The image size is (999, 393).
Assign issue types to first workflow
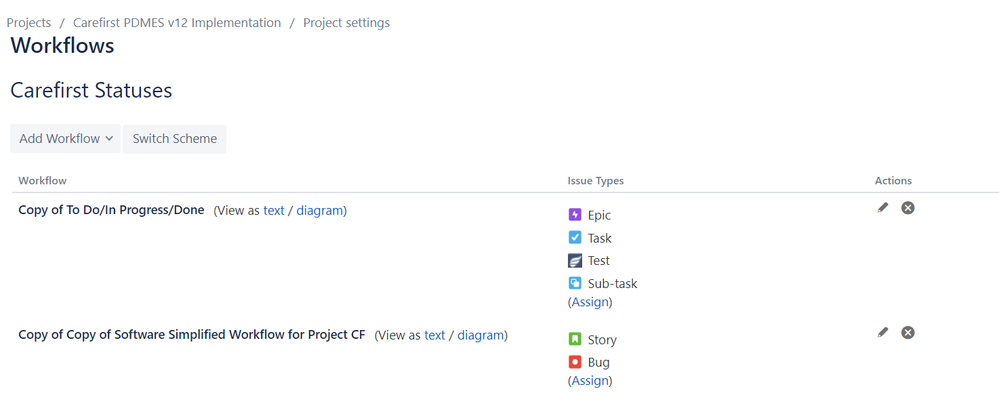point(590,302)
